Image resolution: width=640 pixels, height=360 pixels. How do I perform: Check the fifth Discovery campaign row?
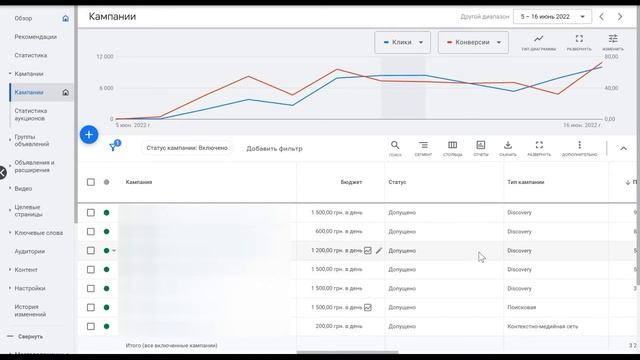click(x=91, y=289)
